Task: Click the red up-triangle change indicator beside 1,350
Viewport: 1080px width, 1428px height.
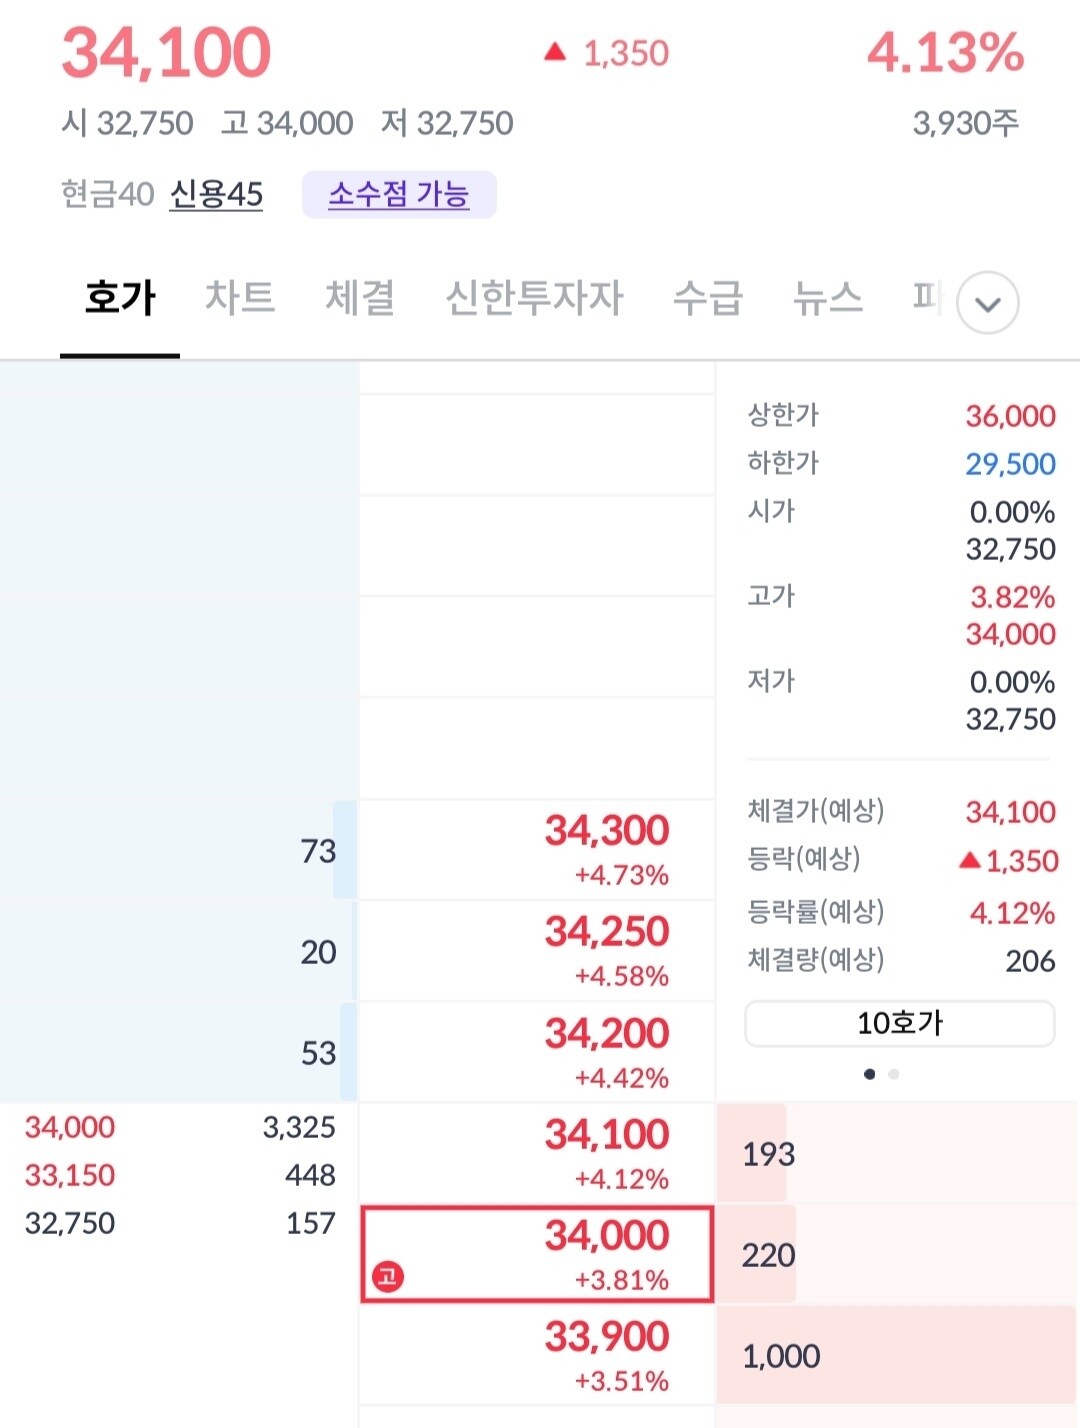Action: pos(556,53)
